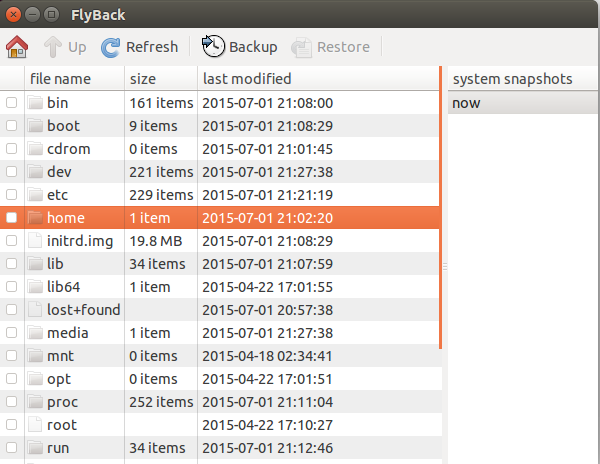Tick the checkbox for run
The image size is (600, 464).
(11, 448)
